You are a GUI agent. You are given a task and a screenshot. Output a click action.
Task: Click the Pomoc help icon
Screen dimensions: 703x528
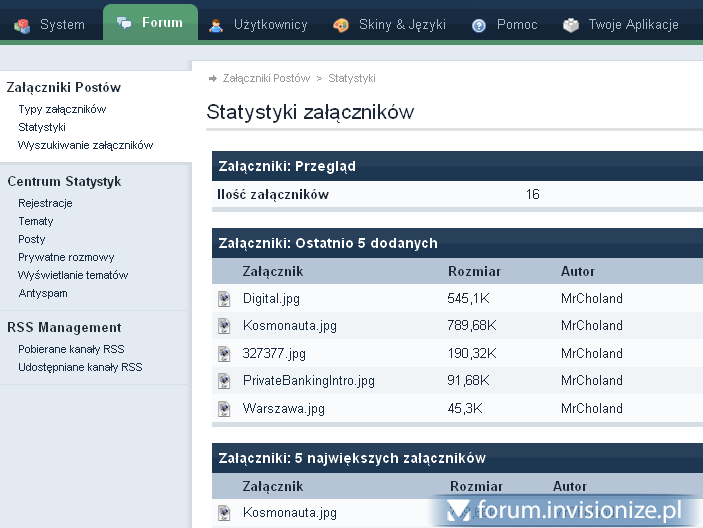tap(479, 25)
